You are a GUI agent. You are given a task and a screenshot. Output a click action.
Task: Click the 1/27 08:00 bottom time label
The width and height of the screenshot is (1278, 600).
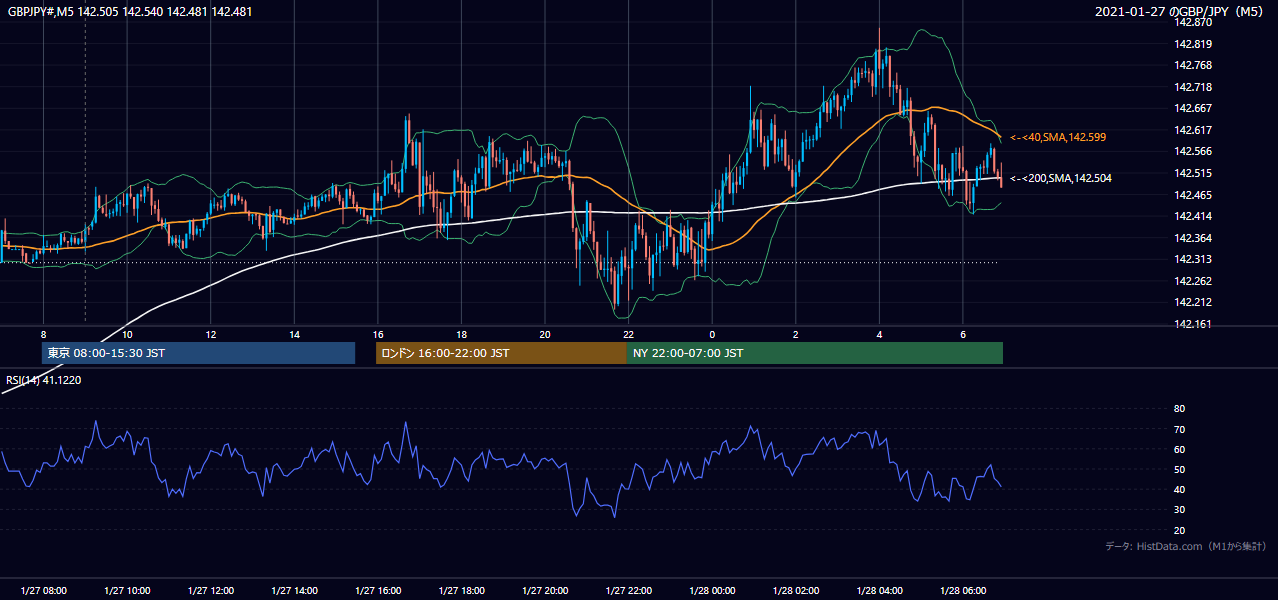[x=43, y=590]
